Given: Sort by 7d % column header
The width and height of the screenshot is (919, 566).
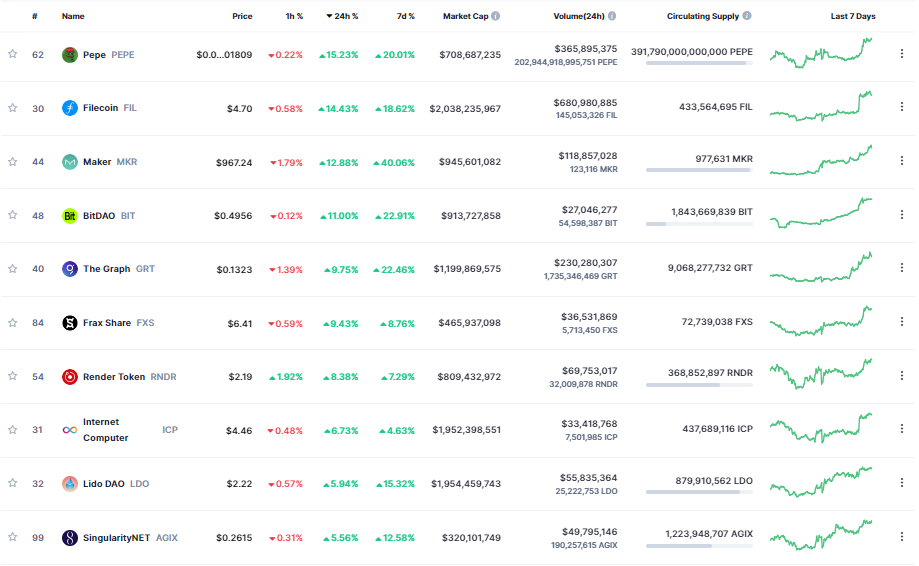Looking at the screenshot, I should click(406, 16).
